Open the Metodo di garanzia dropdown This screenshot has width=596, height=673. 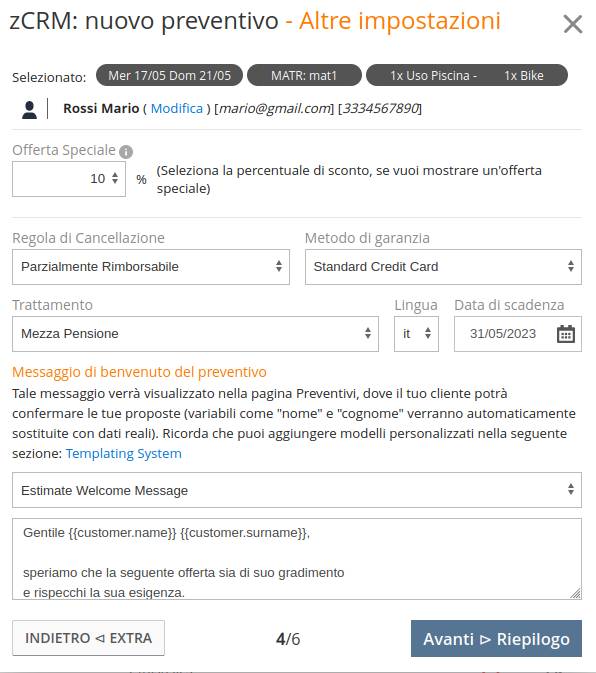pyautogui.click(x=443, y=267)
